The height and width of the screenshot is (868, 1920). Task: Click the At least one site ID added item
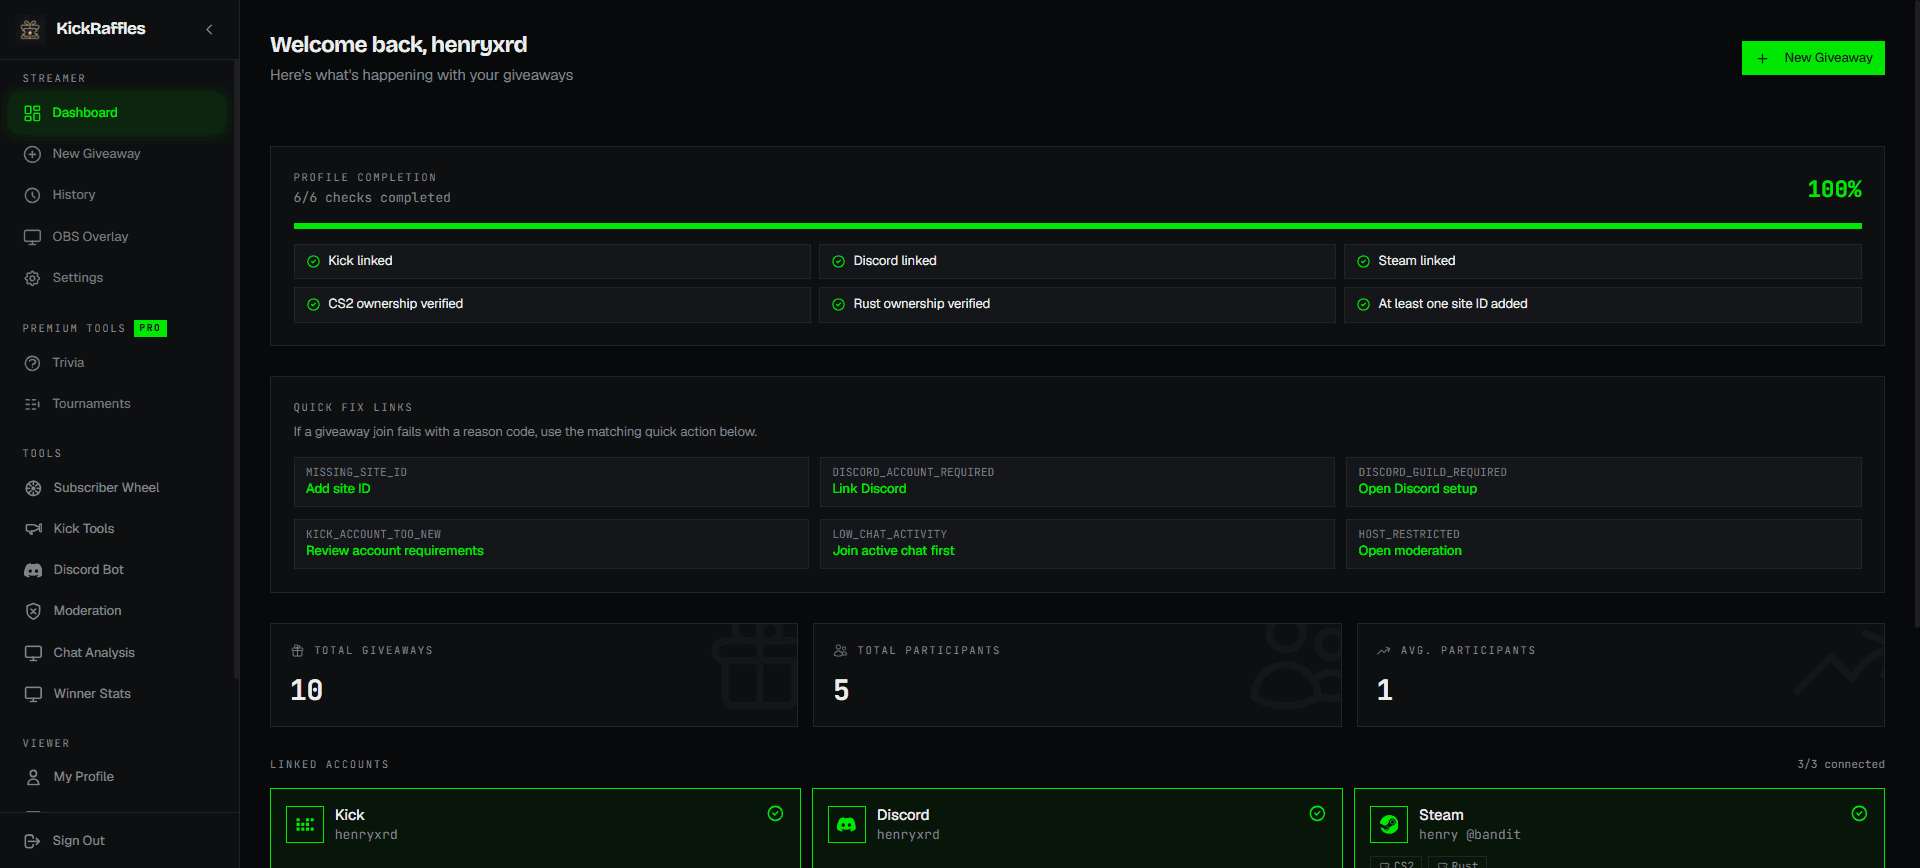coord(1603,304)
